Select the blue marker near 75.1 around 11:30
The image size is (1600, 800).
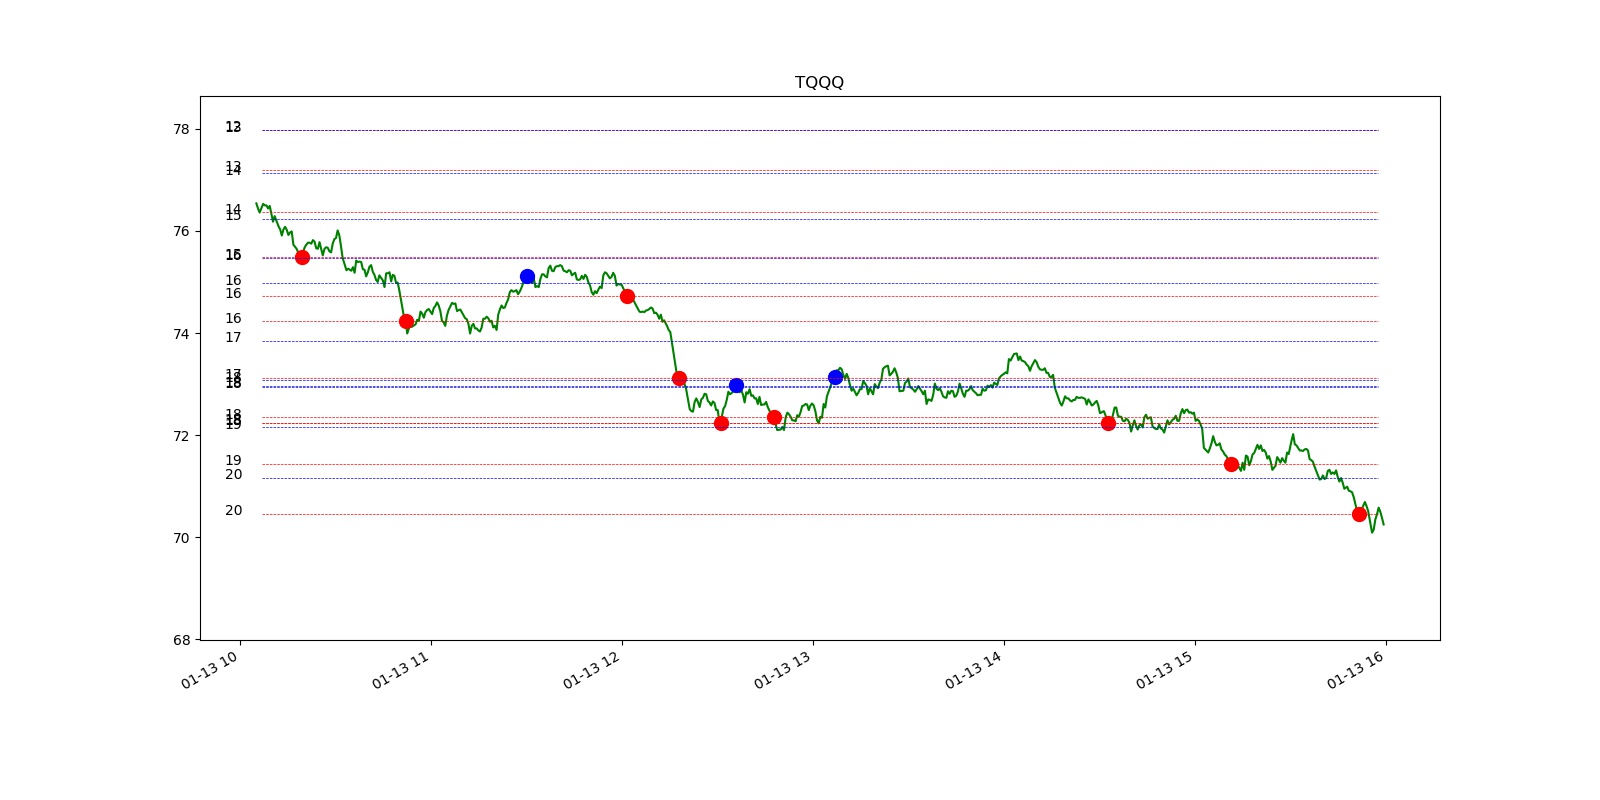[x=527, y=276]
